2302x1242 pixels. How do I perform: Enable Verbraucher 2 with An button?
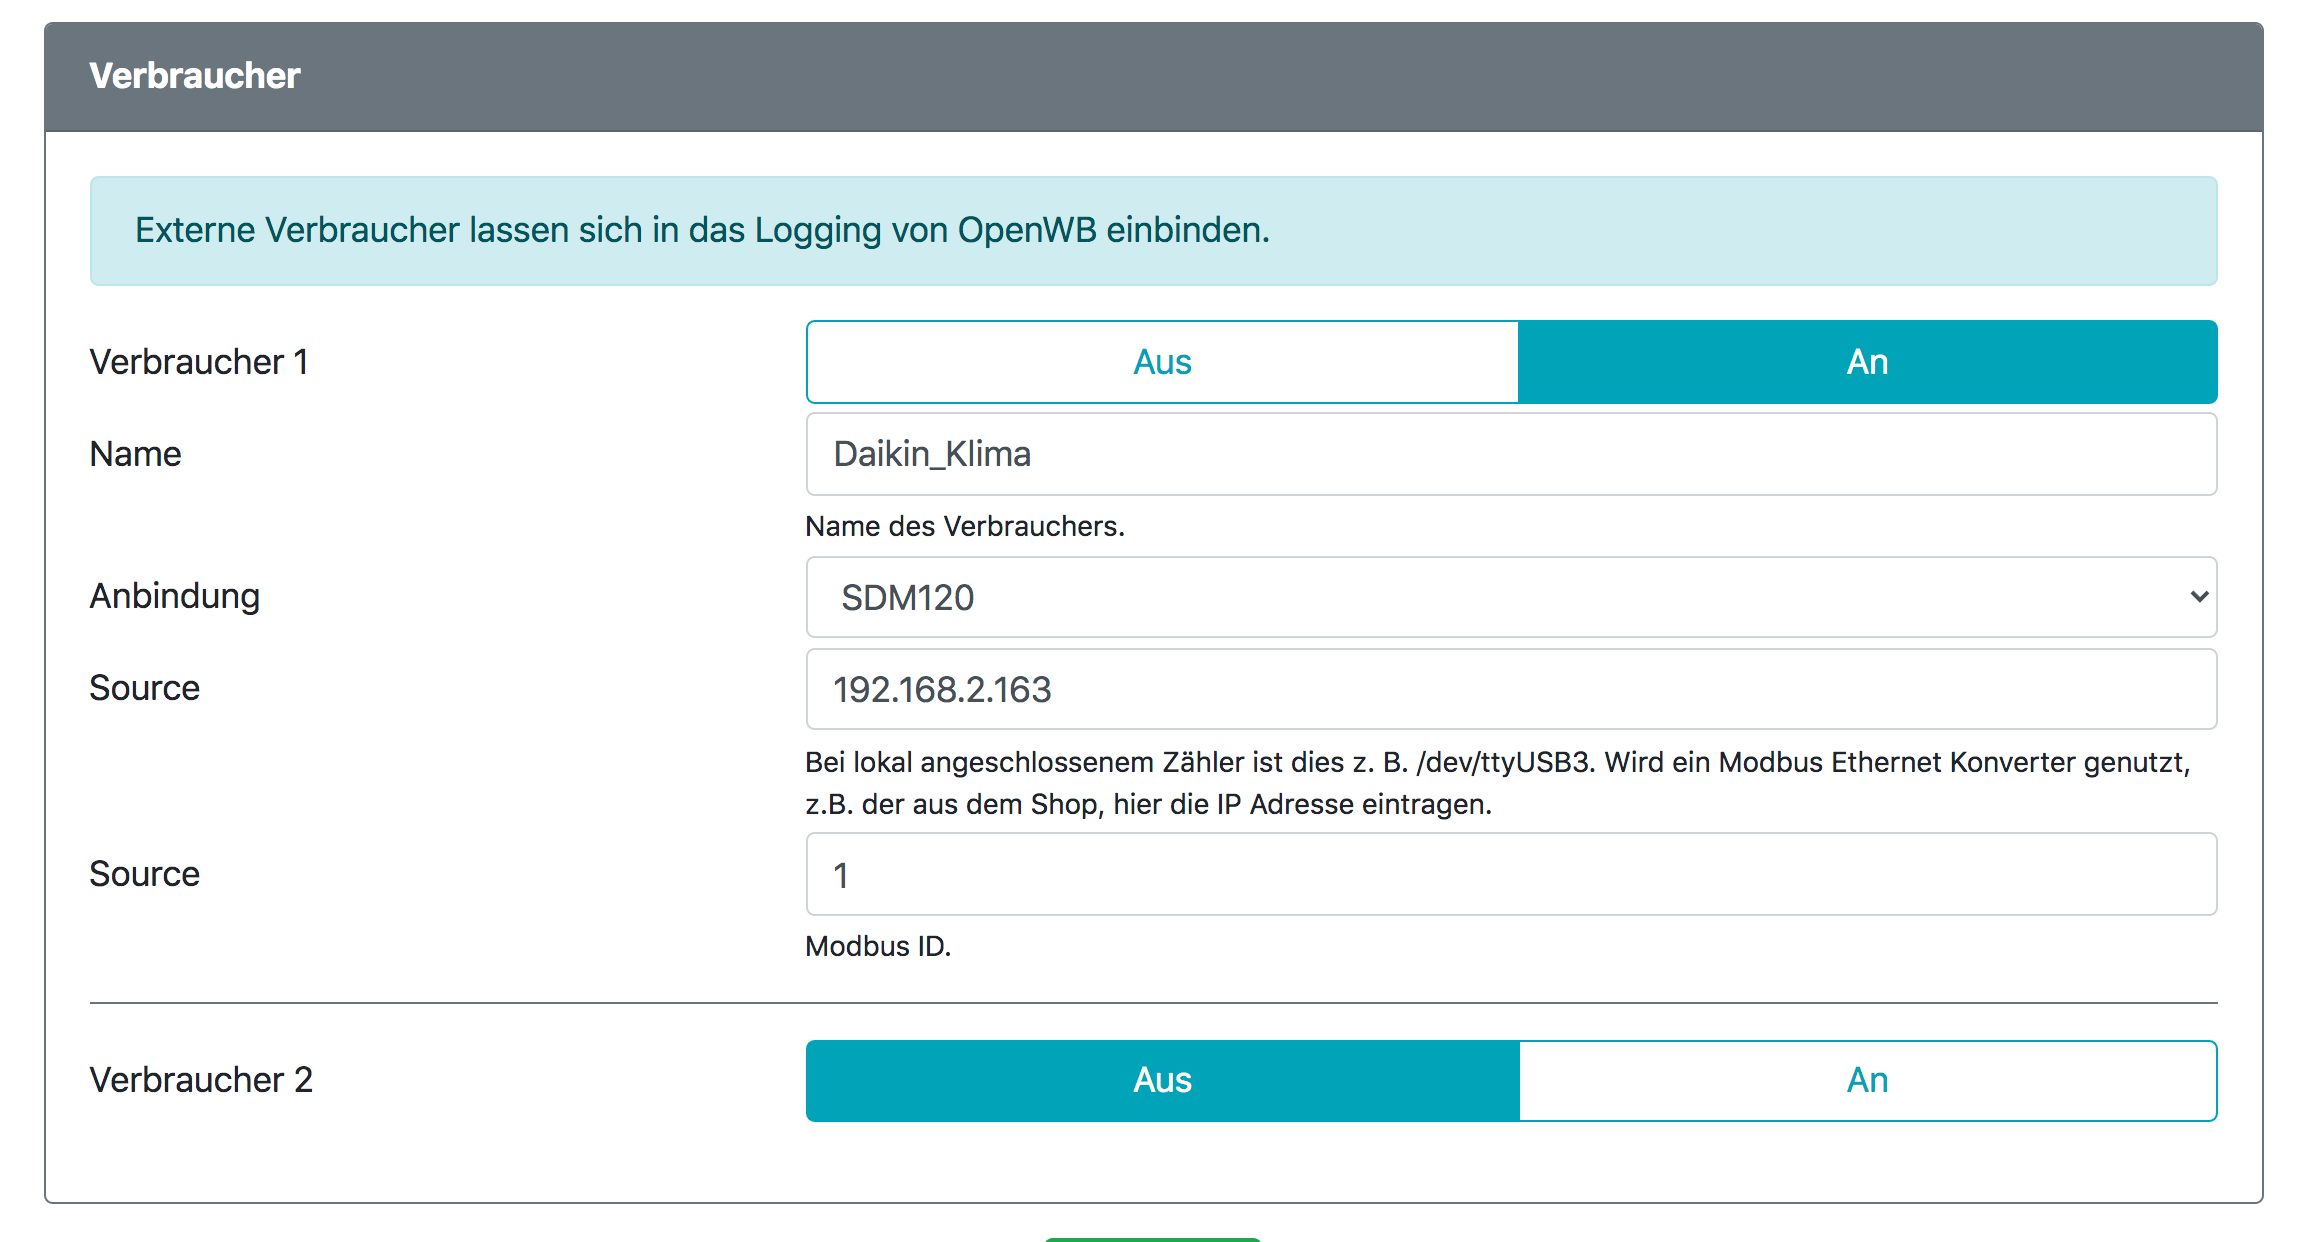1866,1080
